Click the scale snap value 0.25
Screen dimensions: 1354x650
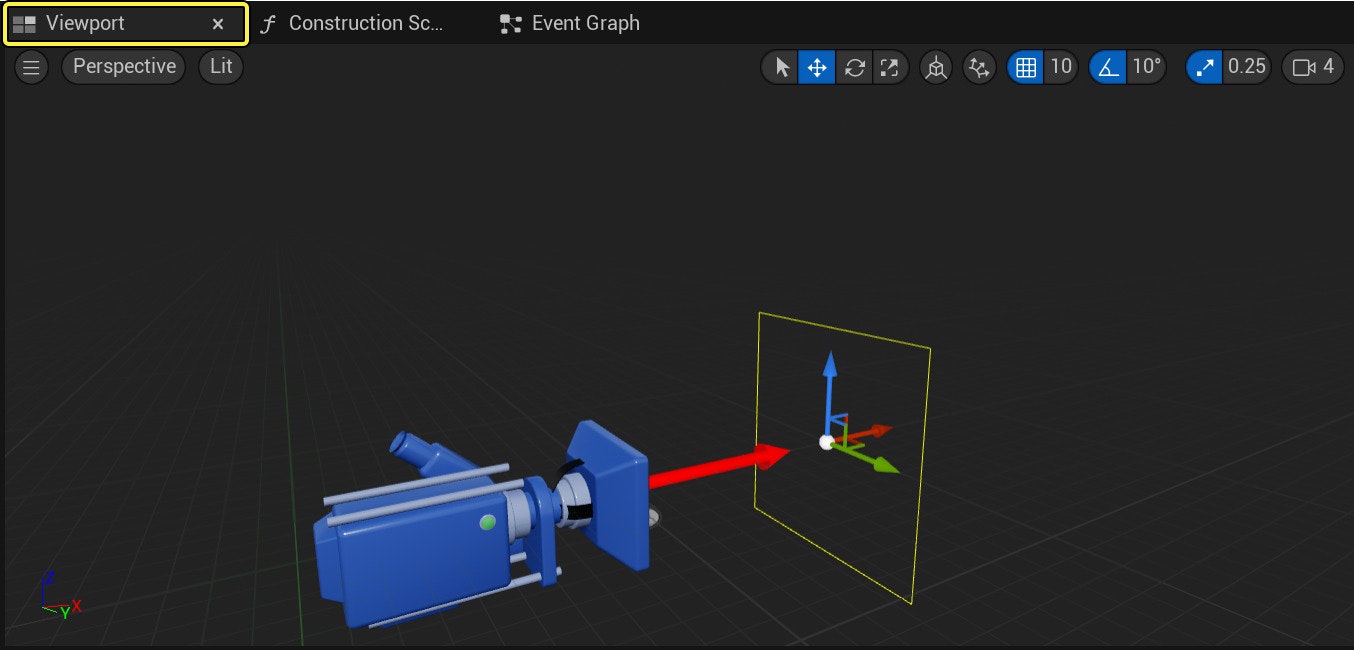[1245, 67]
